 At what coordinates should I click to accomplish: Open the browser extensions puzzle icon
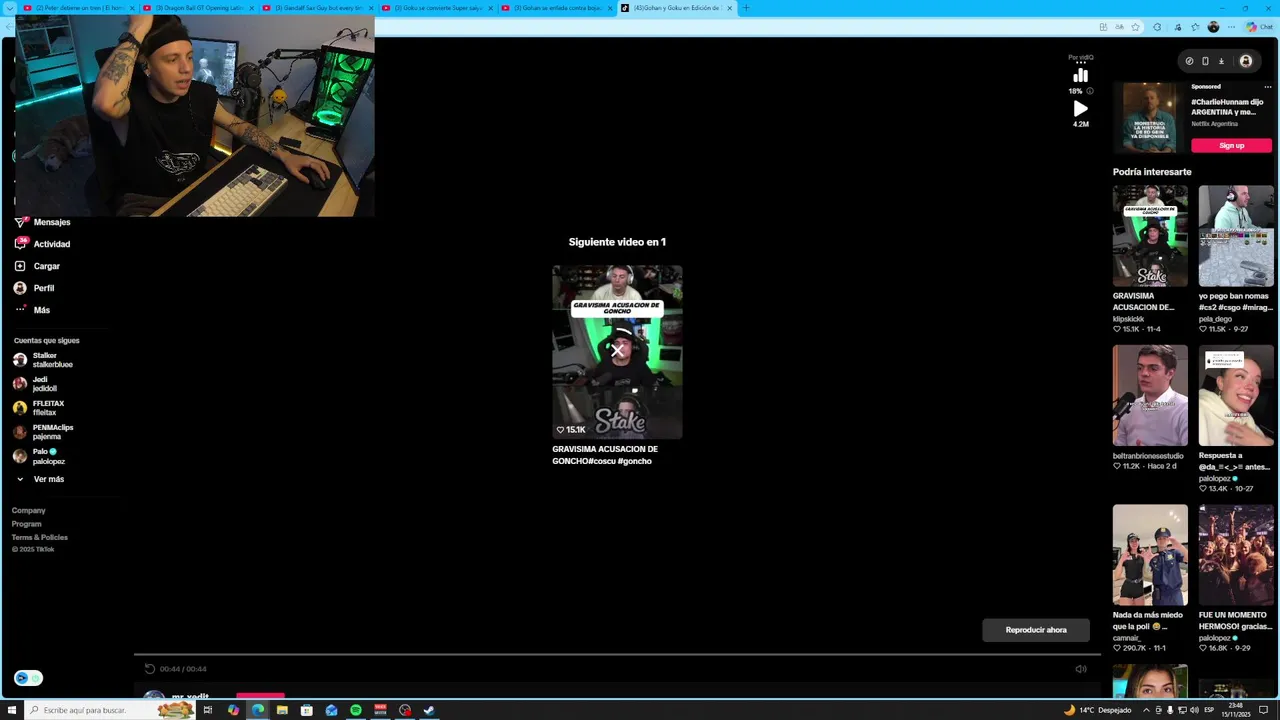(x=1157, y=27)
